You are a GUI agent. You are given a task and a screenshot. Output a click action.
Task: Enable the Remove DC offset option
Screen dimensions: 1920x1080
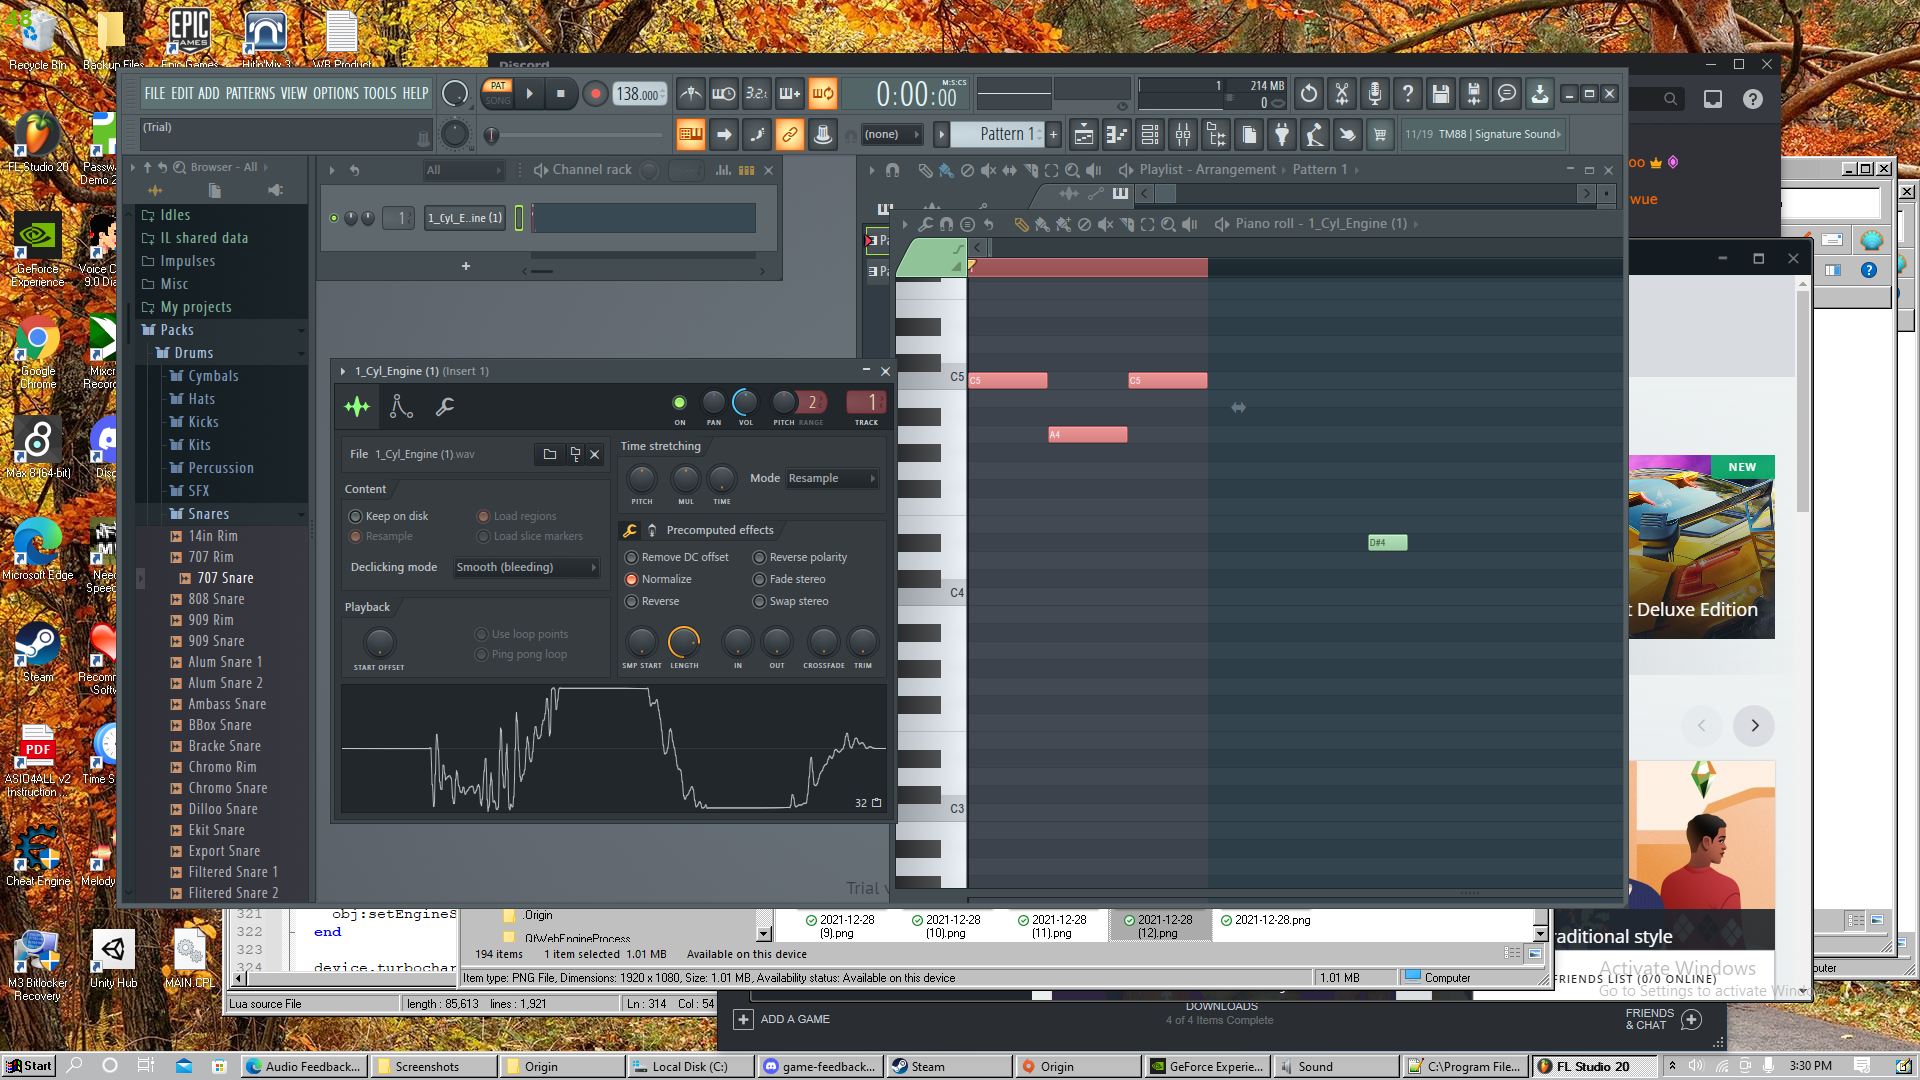pos(632,557)
